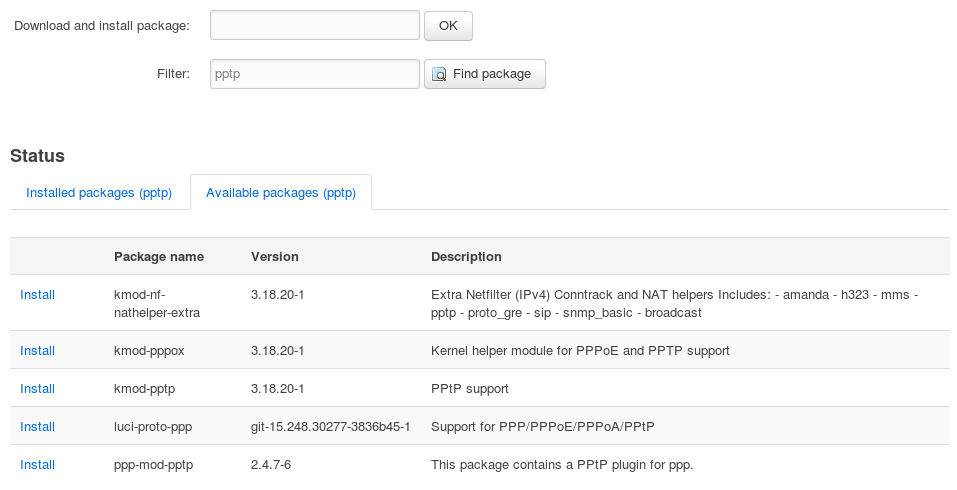Click OK to download and install package
This screenshot has height=490, width=957.
tap(448, 26)
